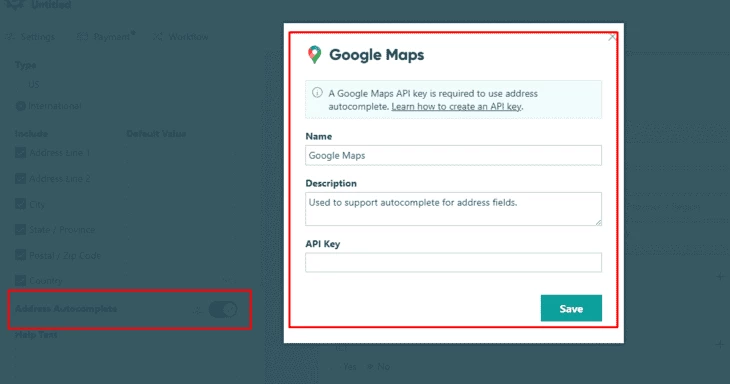Click the info icon in the API key notice

point(317,93)
